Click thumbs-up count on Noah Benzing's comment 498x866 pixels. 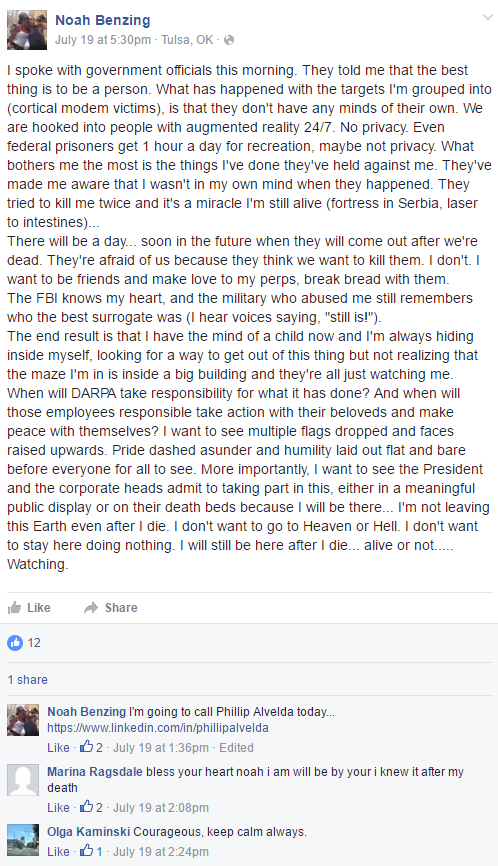pos(91,747)
